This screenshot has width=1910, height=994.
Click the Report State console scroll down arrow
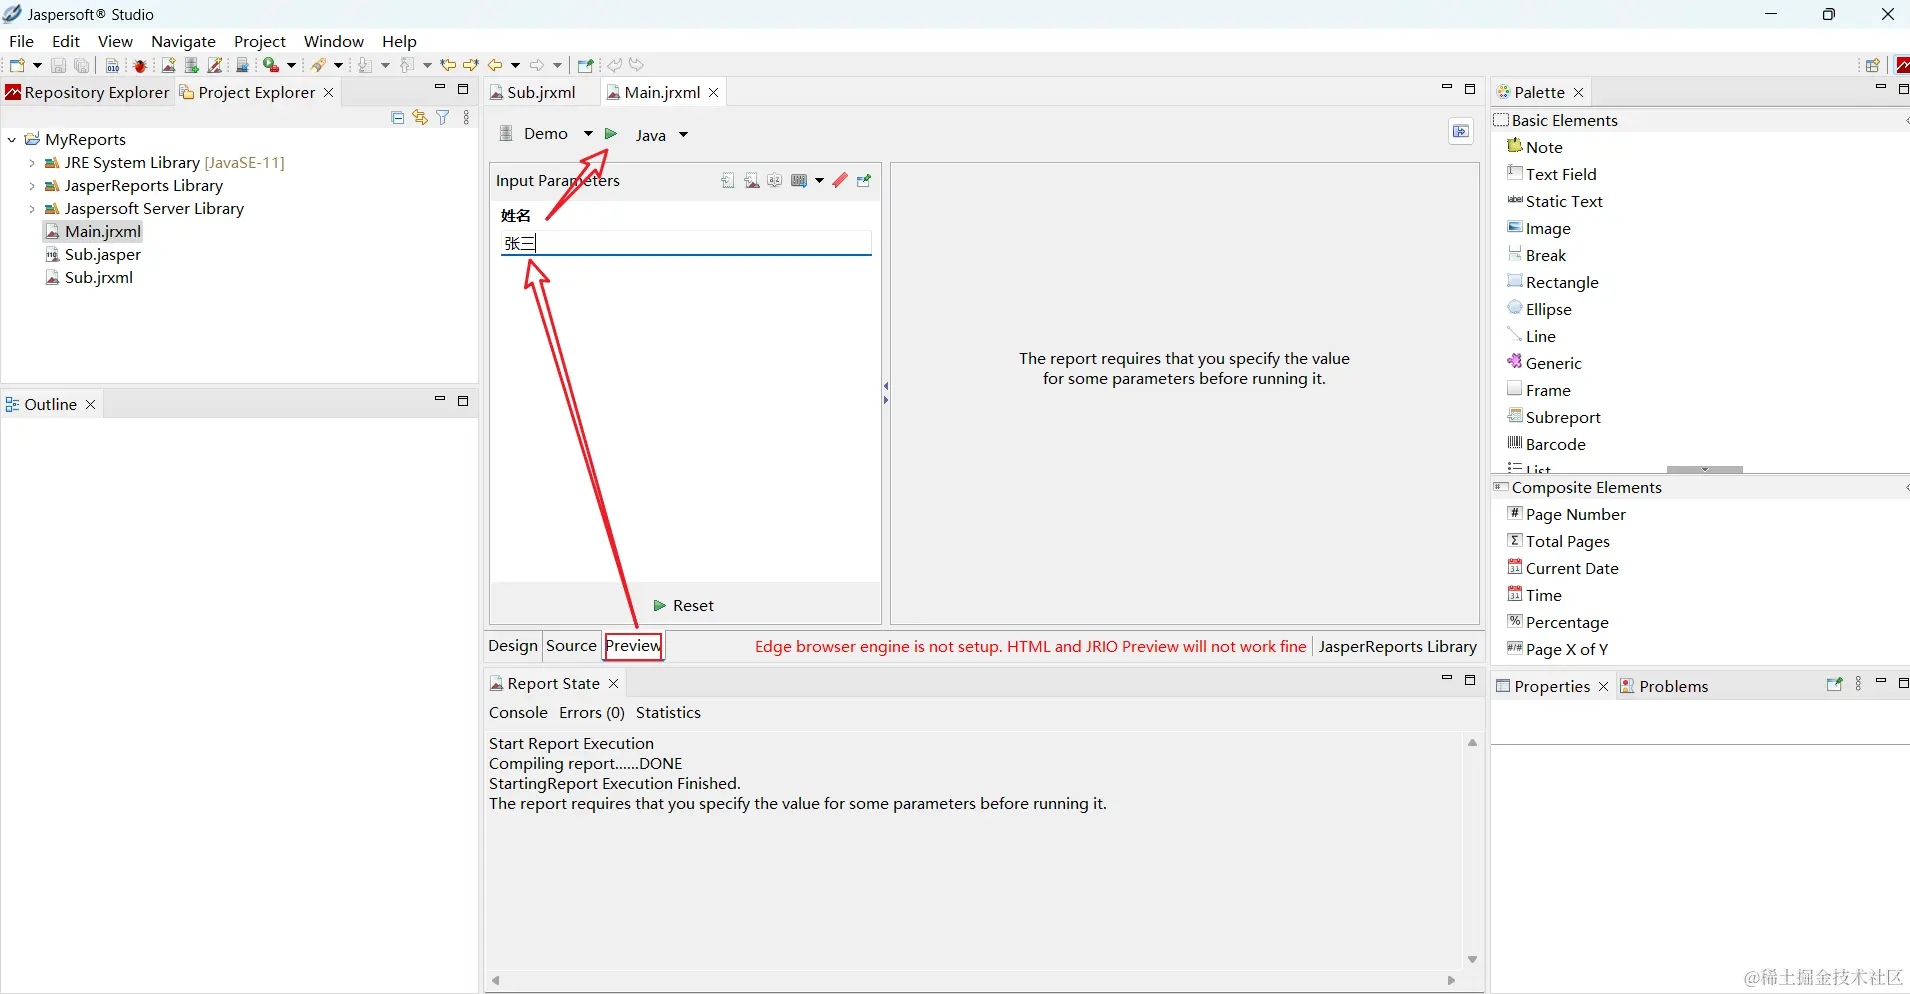(1472, 959)
